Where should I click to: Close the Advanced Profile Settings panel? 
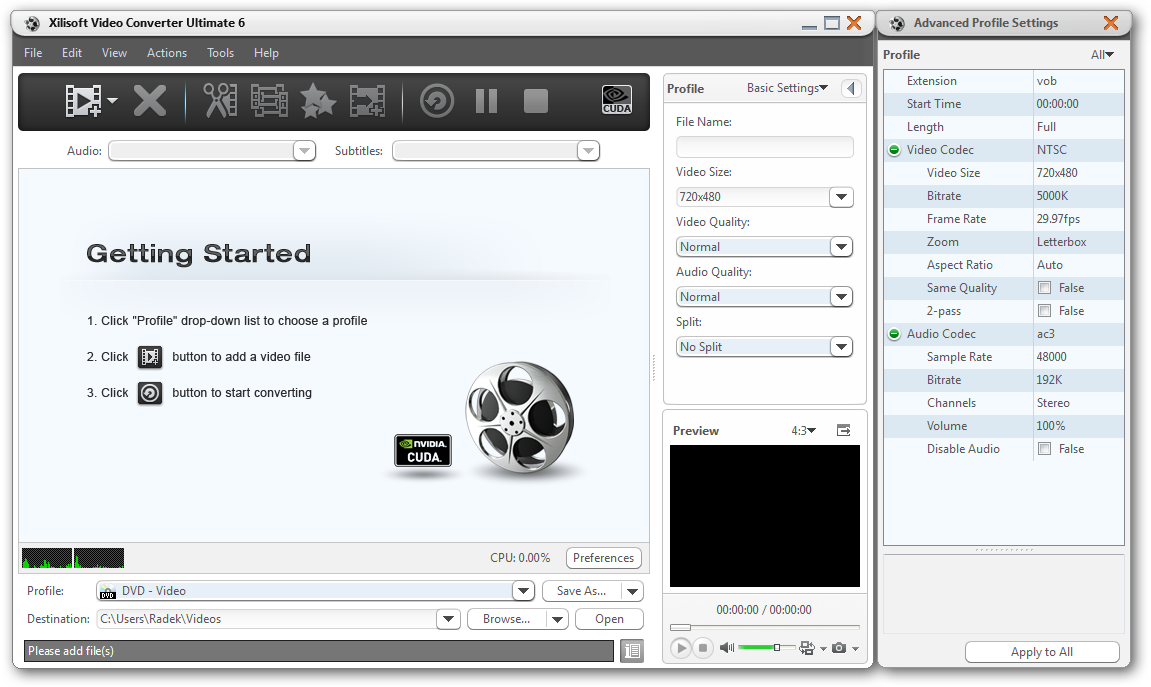[1111, 23]
